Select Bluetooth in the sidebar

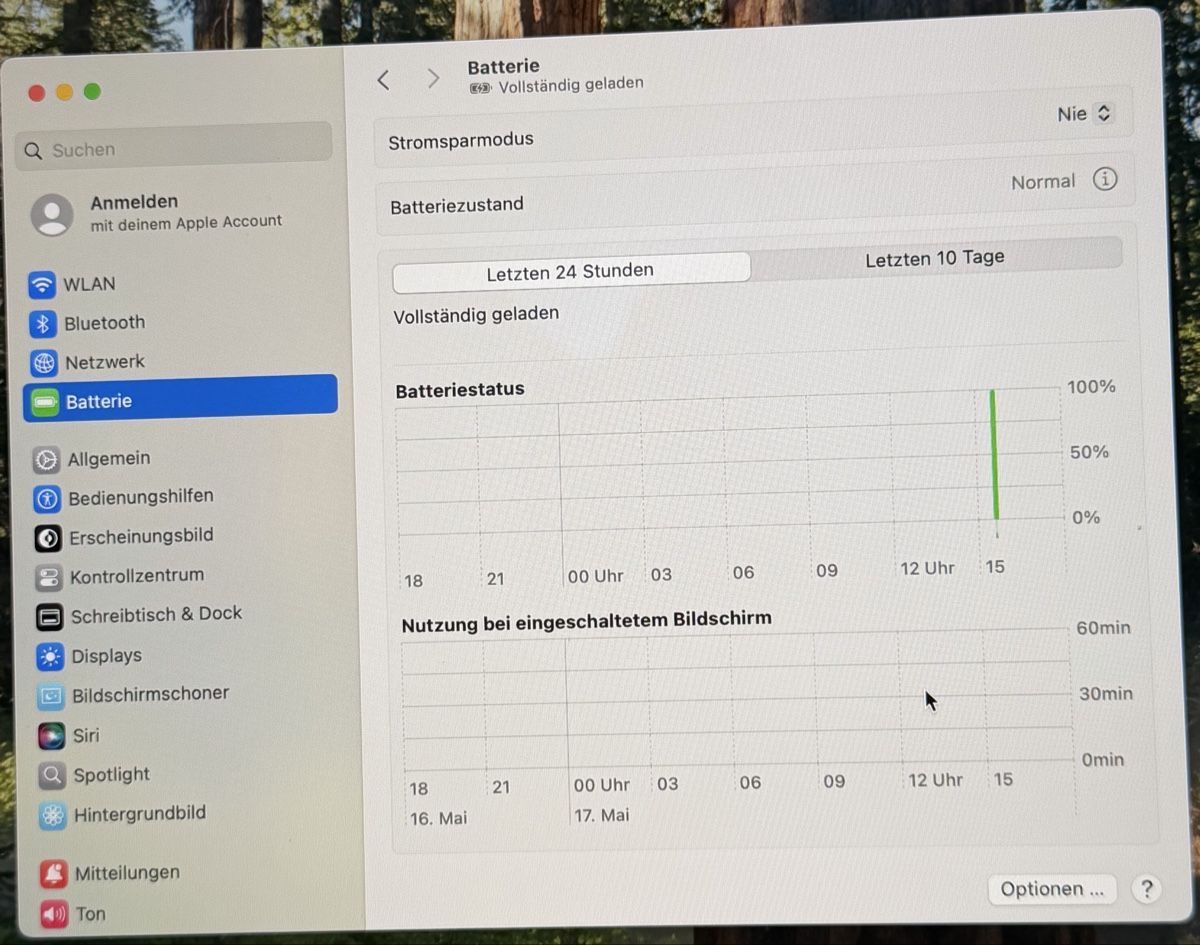tap(104, 323)
